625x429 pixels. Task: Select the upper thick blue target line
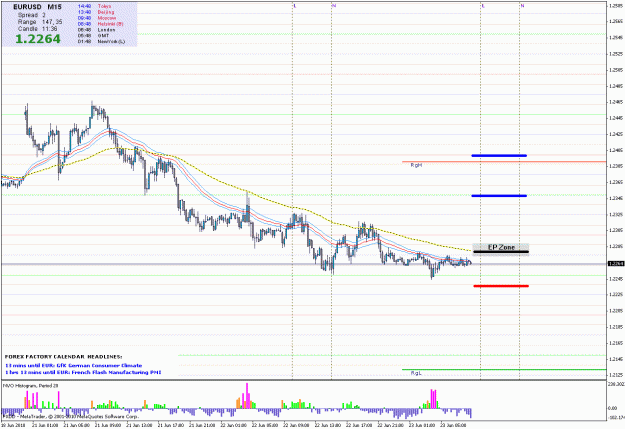tap(499, 155)
